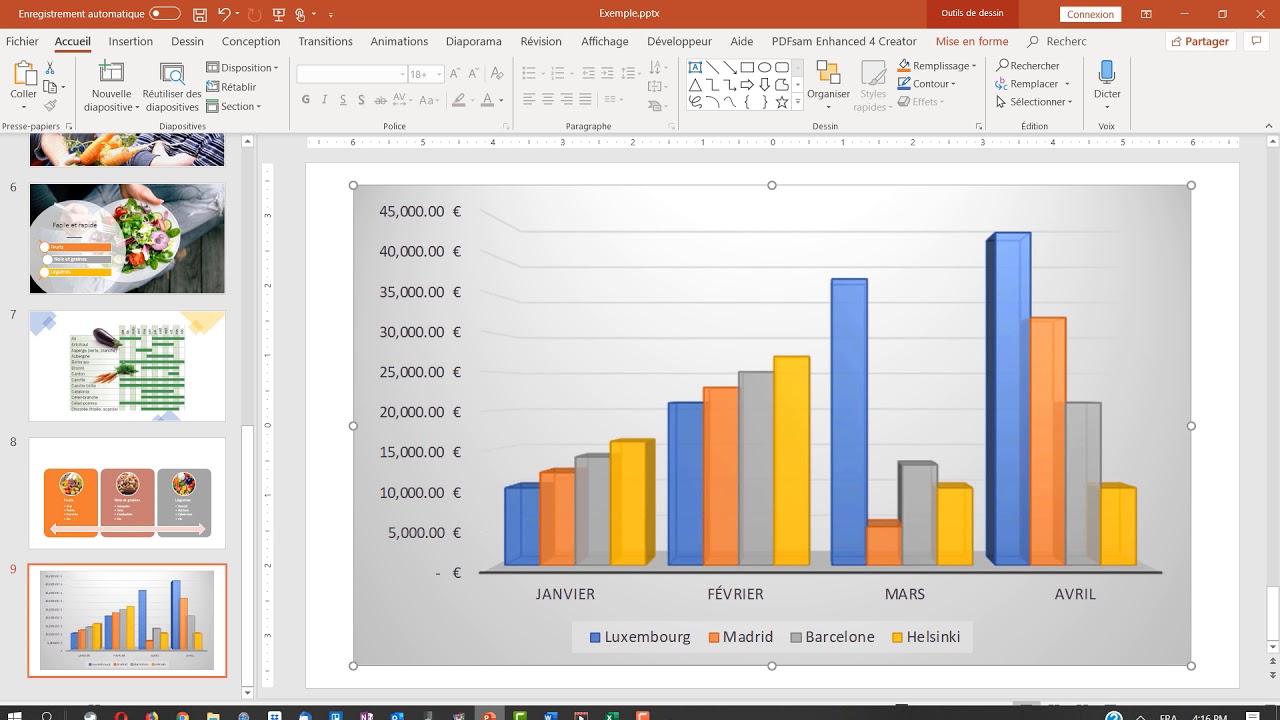Viewport: 1280px width, 720px height.
Task: Open the font size dropdown
Action: pos(440,74)
